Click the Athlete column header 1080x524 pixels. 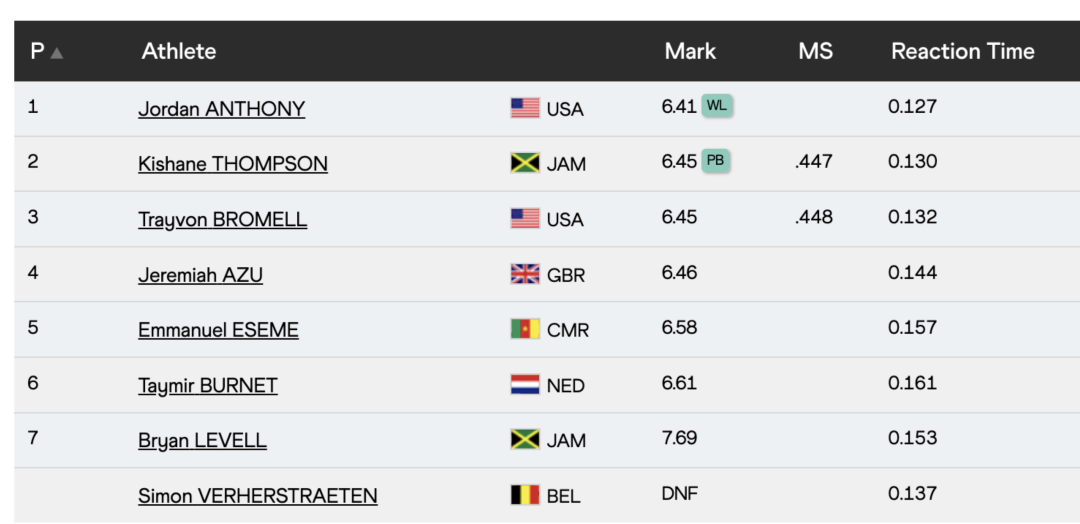point(178,51)
